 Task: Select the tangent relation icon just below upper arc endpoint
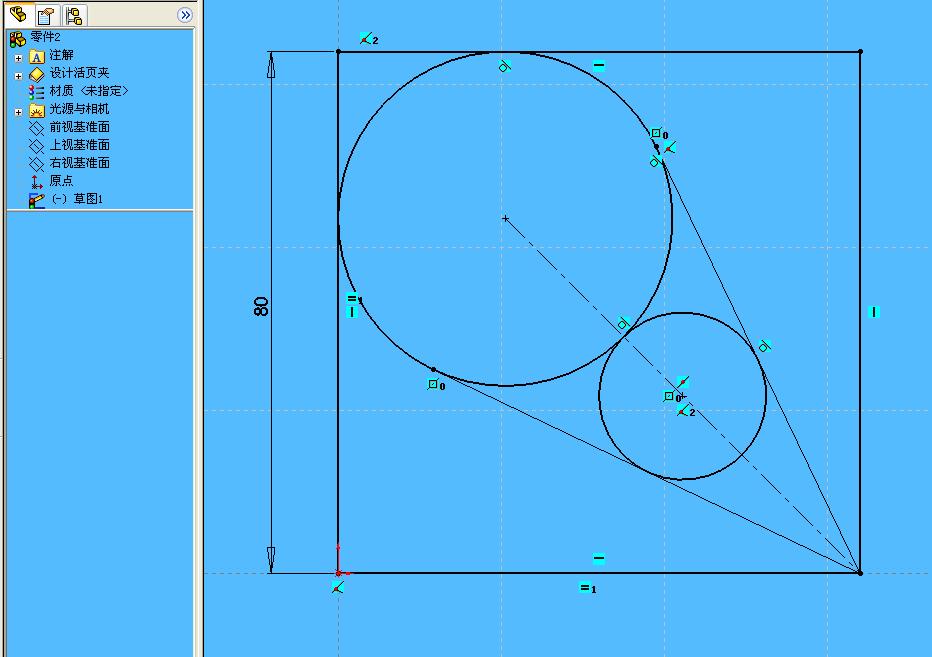coord(655,161)
